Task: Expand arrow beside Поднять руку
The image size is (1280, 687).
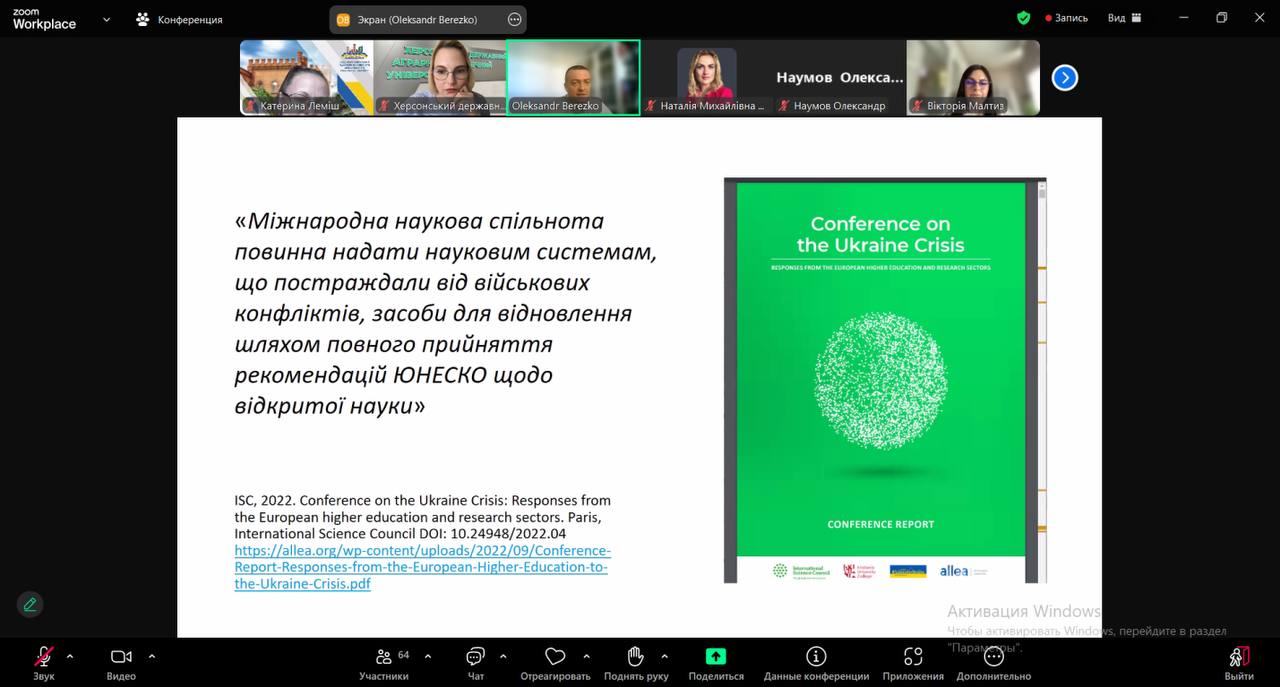Action: (664, 657)
